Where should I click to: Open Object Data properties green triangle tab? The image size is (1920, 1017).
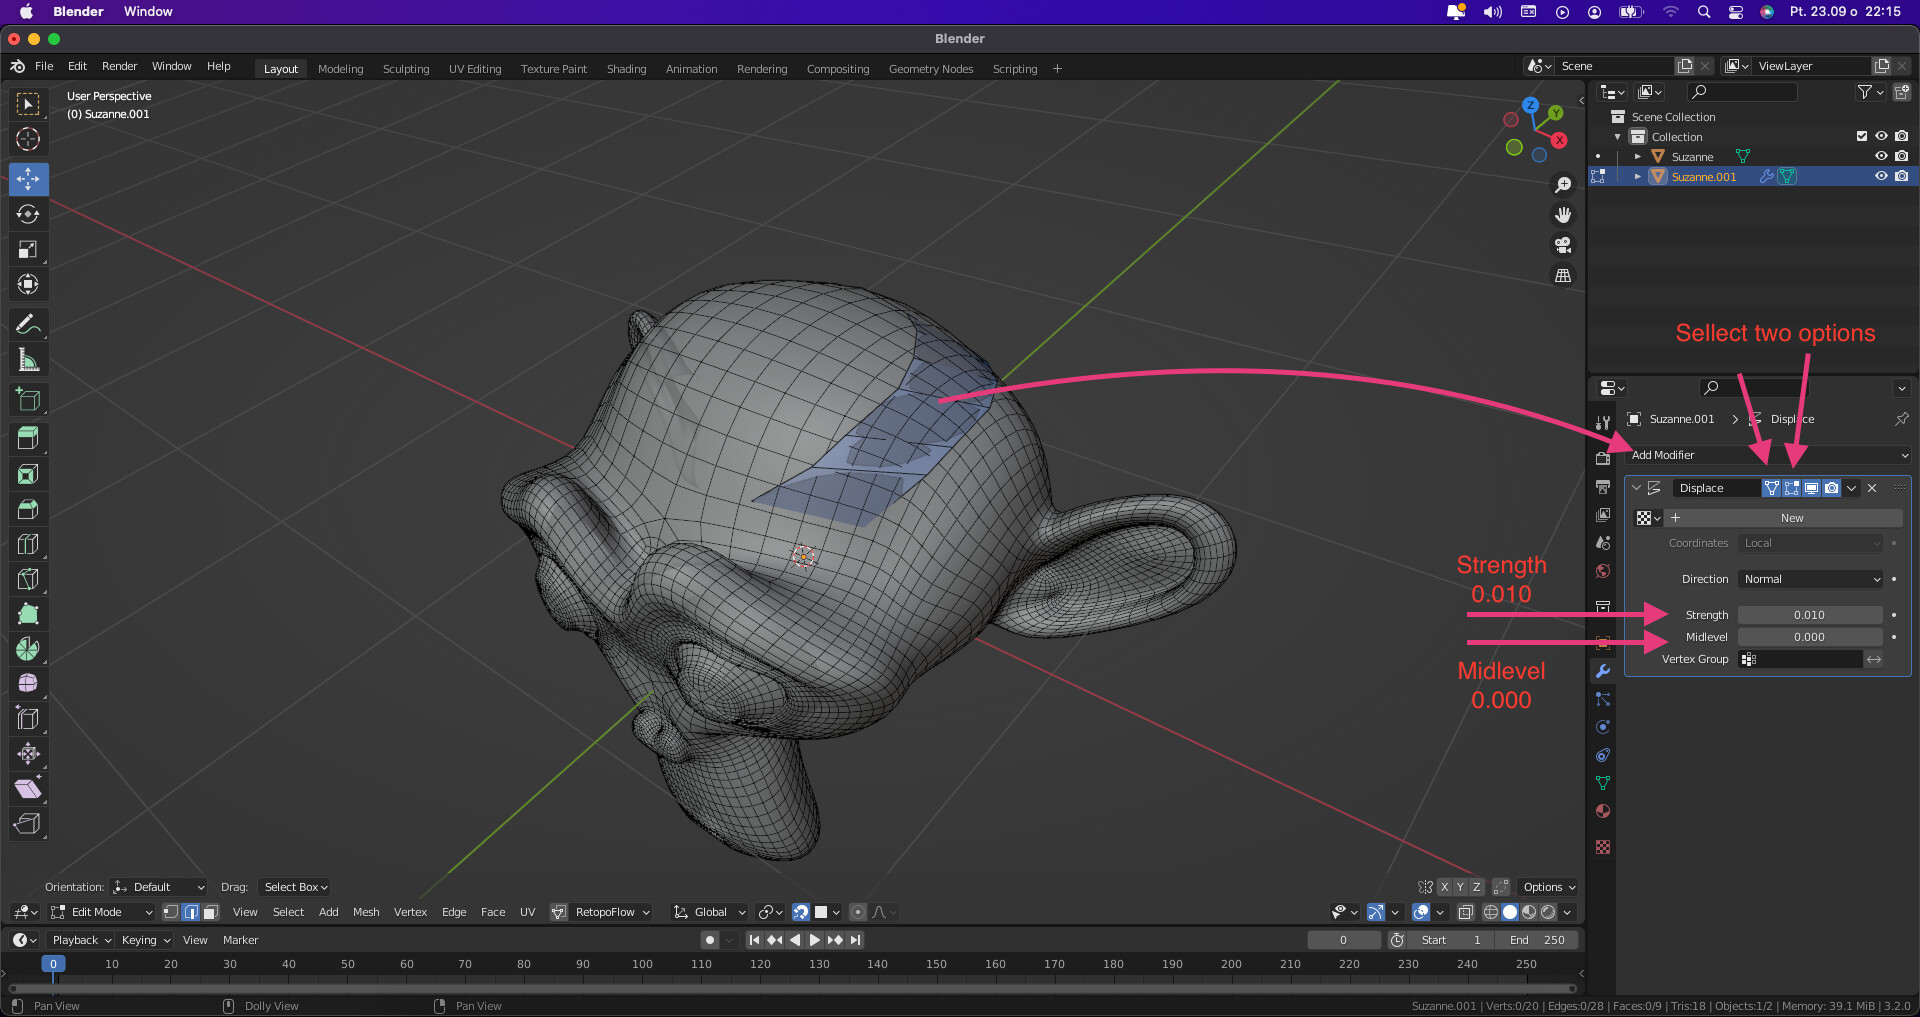coord(1603,783)
